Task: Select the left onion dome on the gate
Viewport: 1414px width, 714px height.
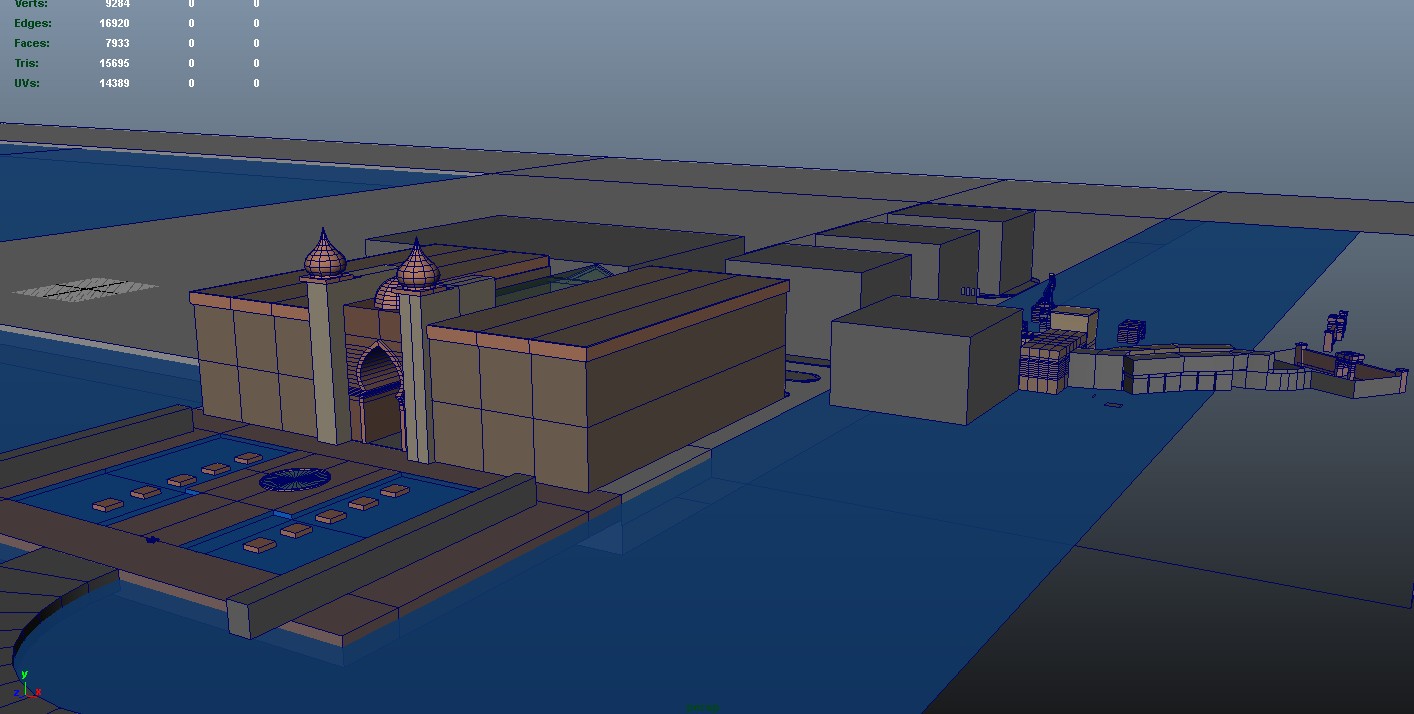Action: 324,256
